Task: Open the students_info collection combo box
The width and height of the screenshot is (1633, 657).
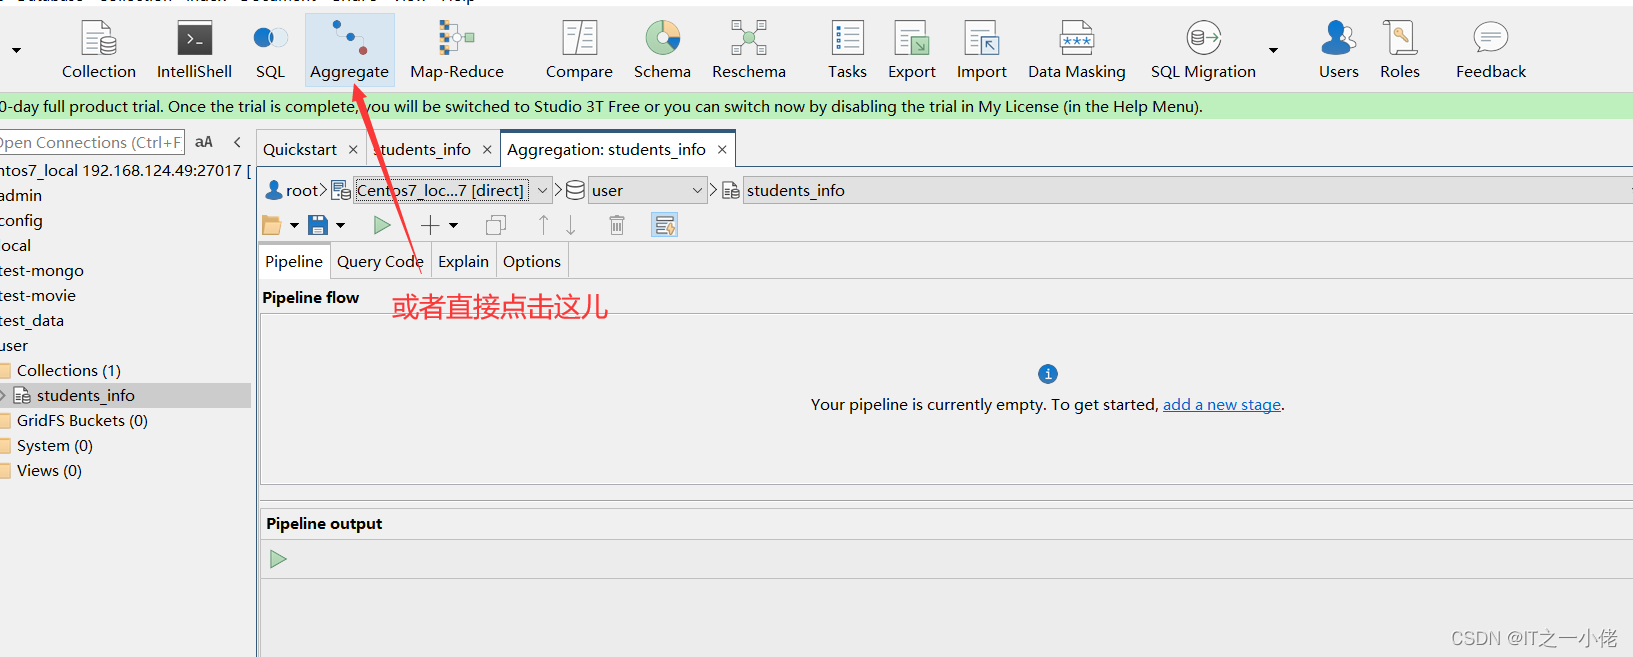Action: [x=1188, y=190]
